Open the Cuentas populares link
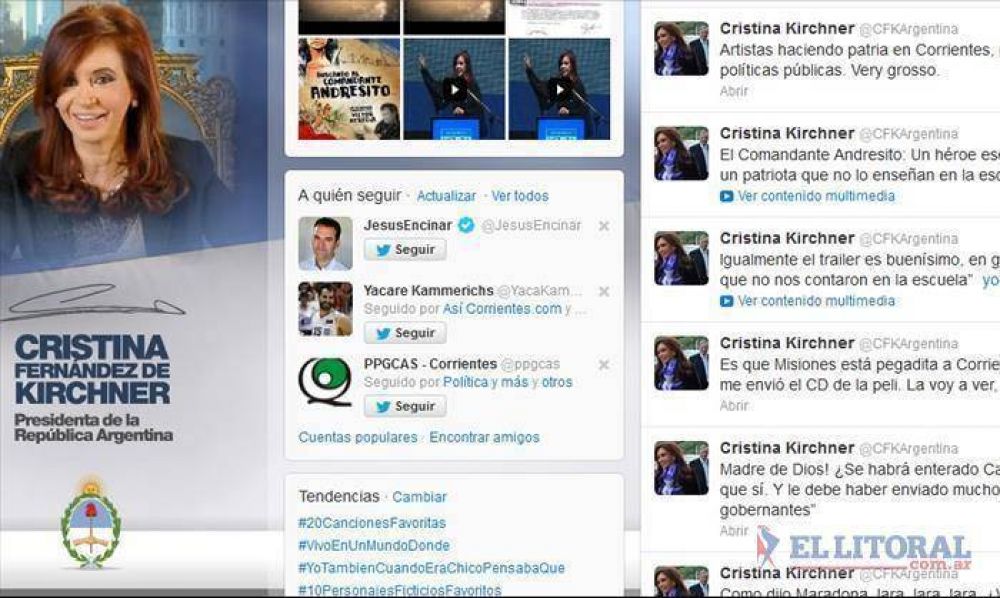 [358, 437]
